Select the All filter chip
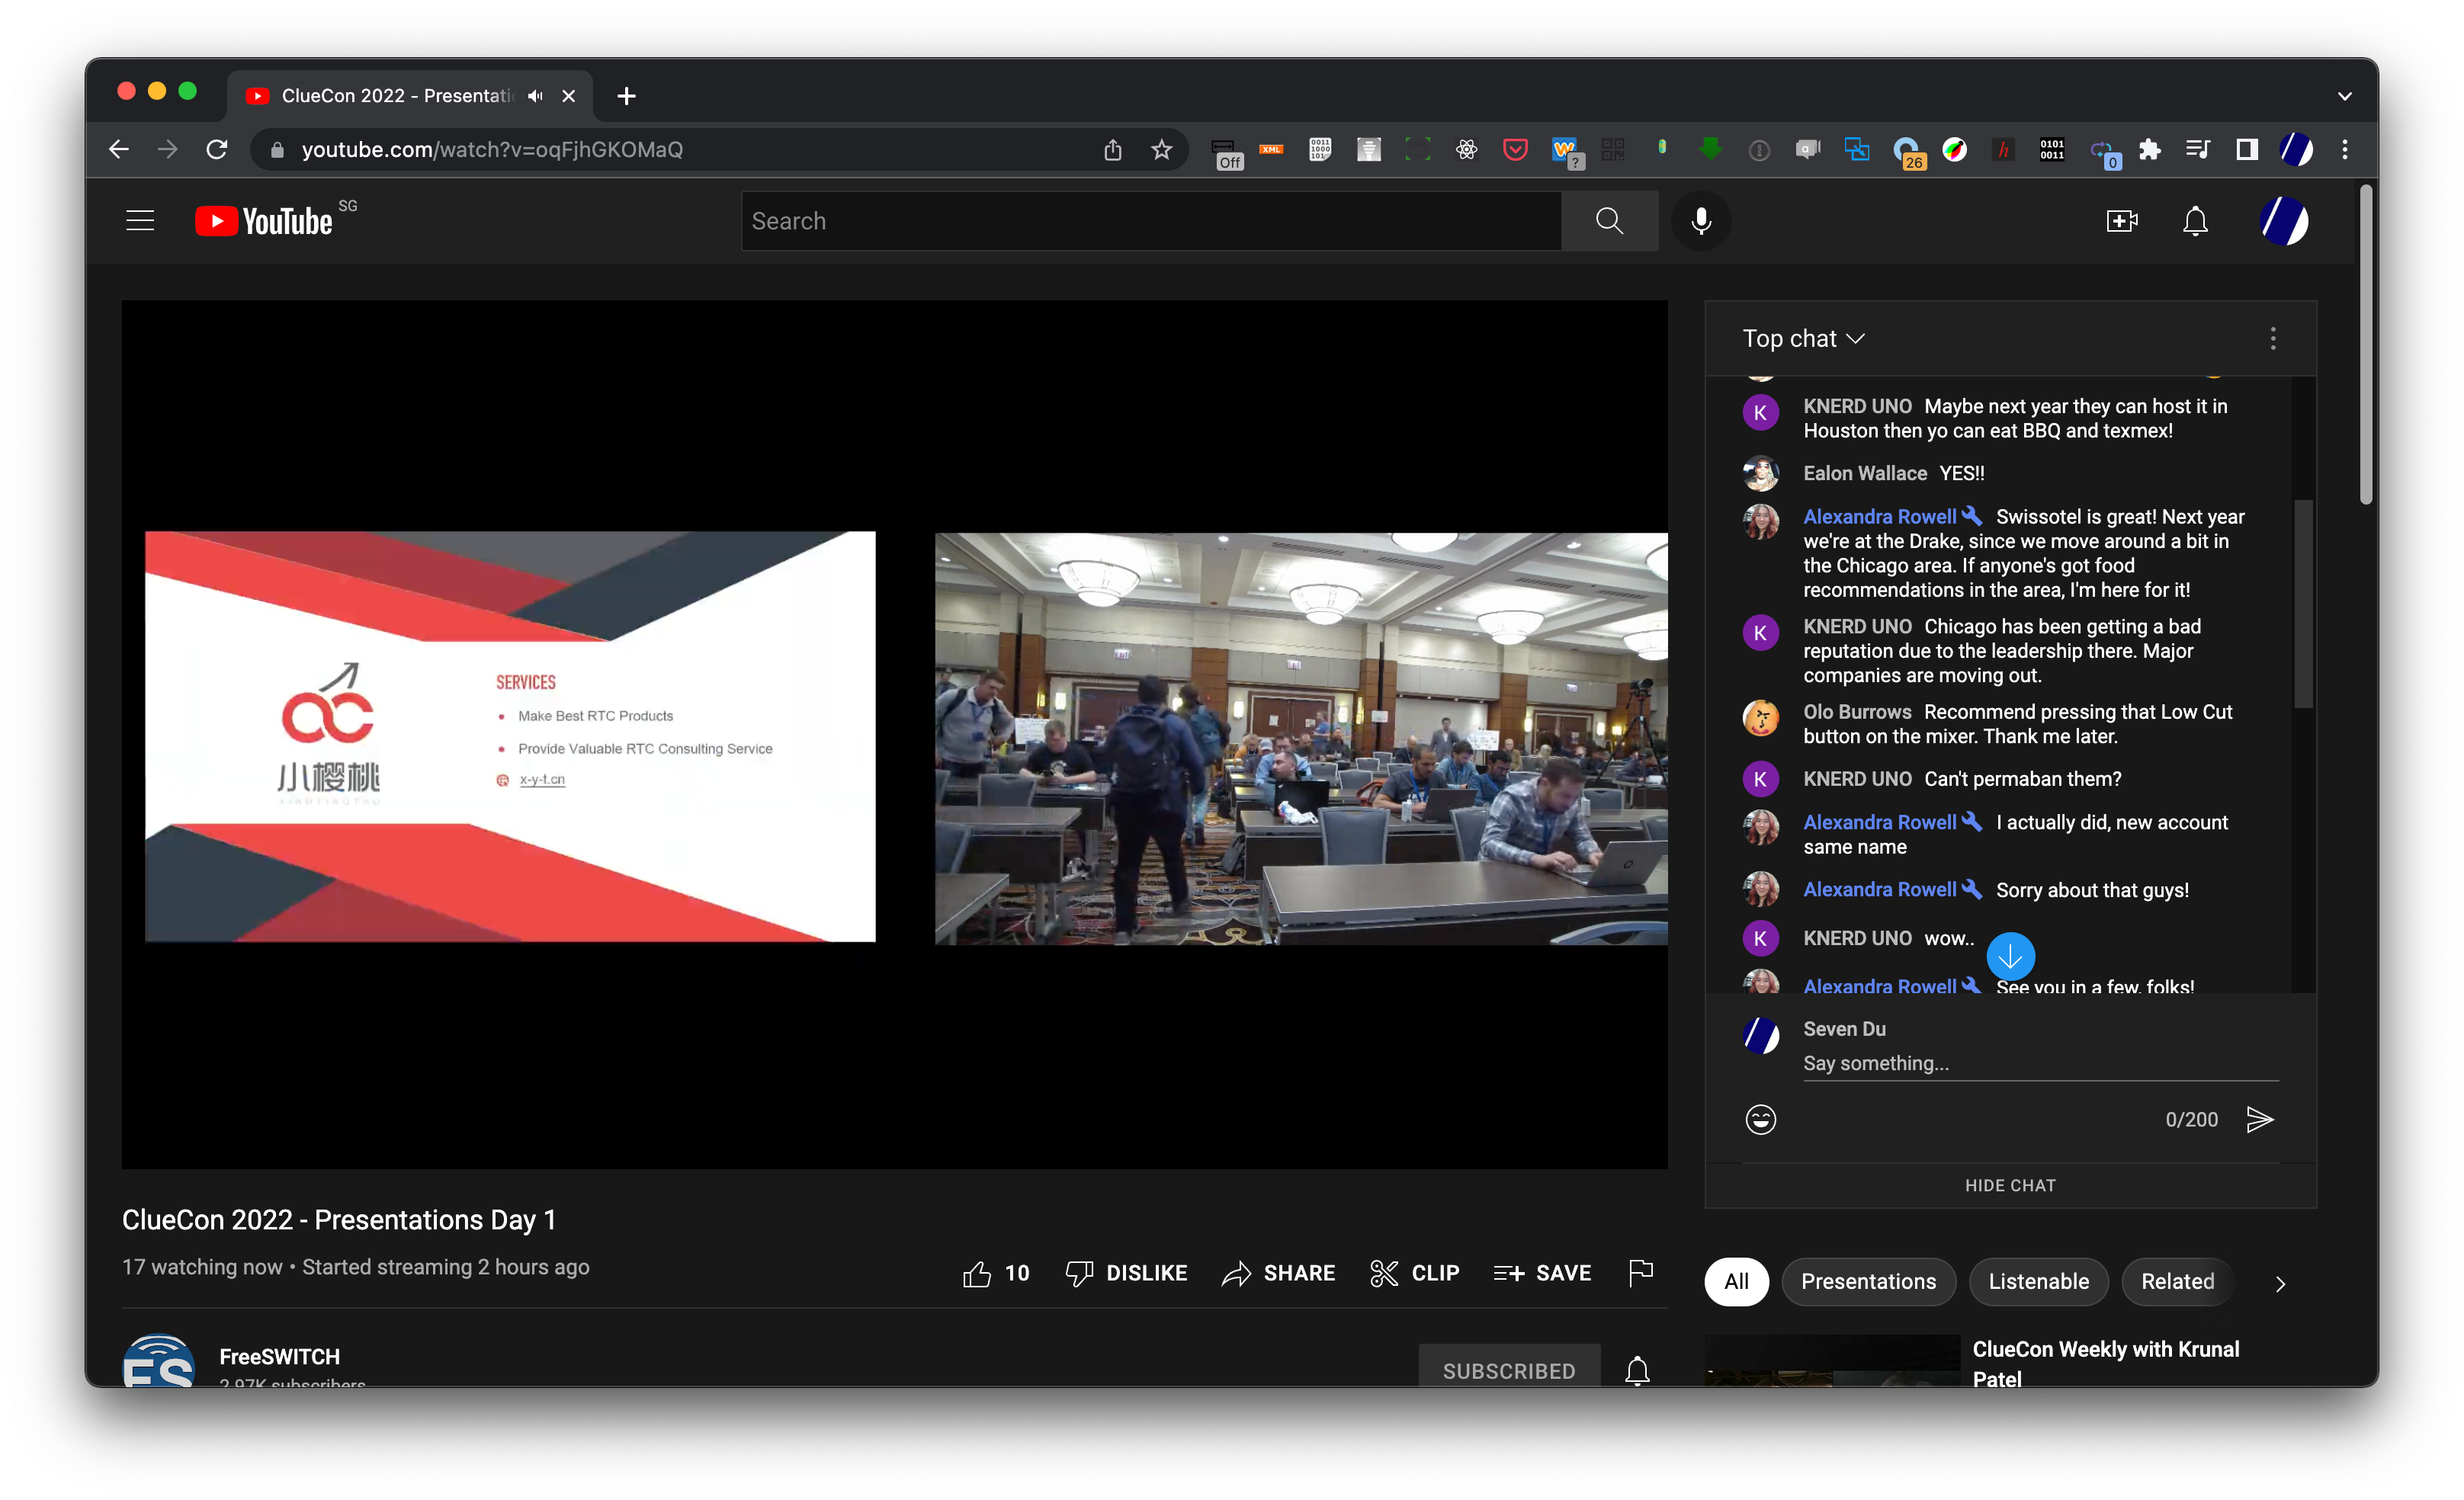 1736,1281
